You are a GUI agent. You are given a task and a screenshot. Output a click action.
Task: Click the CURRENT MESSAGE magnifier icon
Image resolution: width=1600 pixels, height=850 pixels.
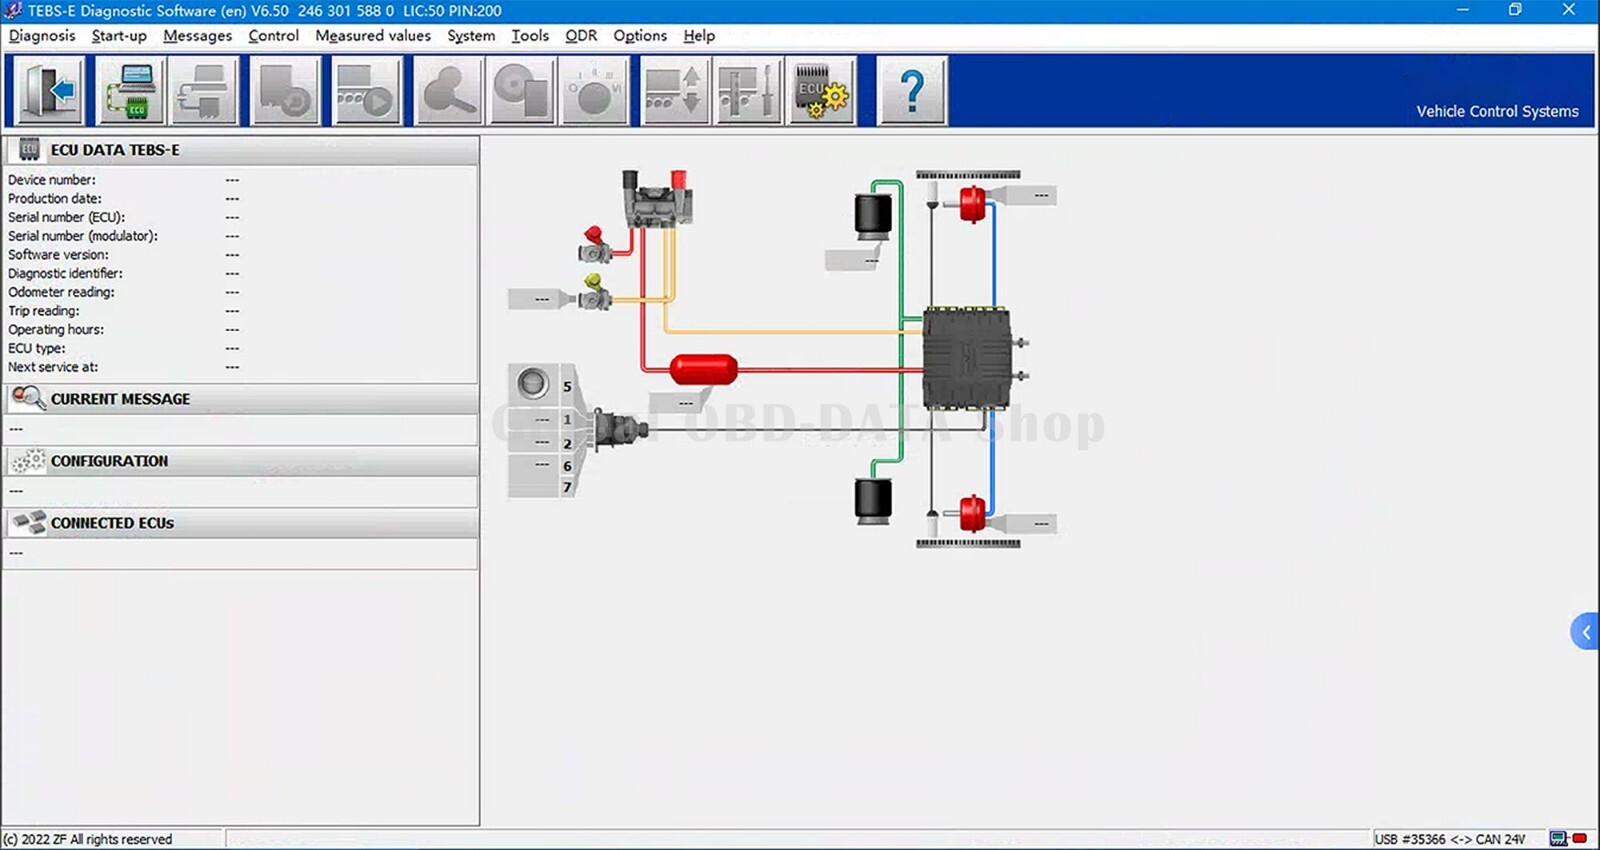(x=28, y=398)
